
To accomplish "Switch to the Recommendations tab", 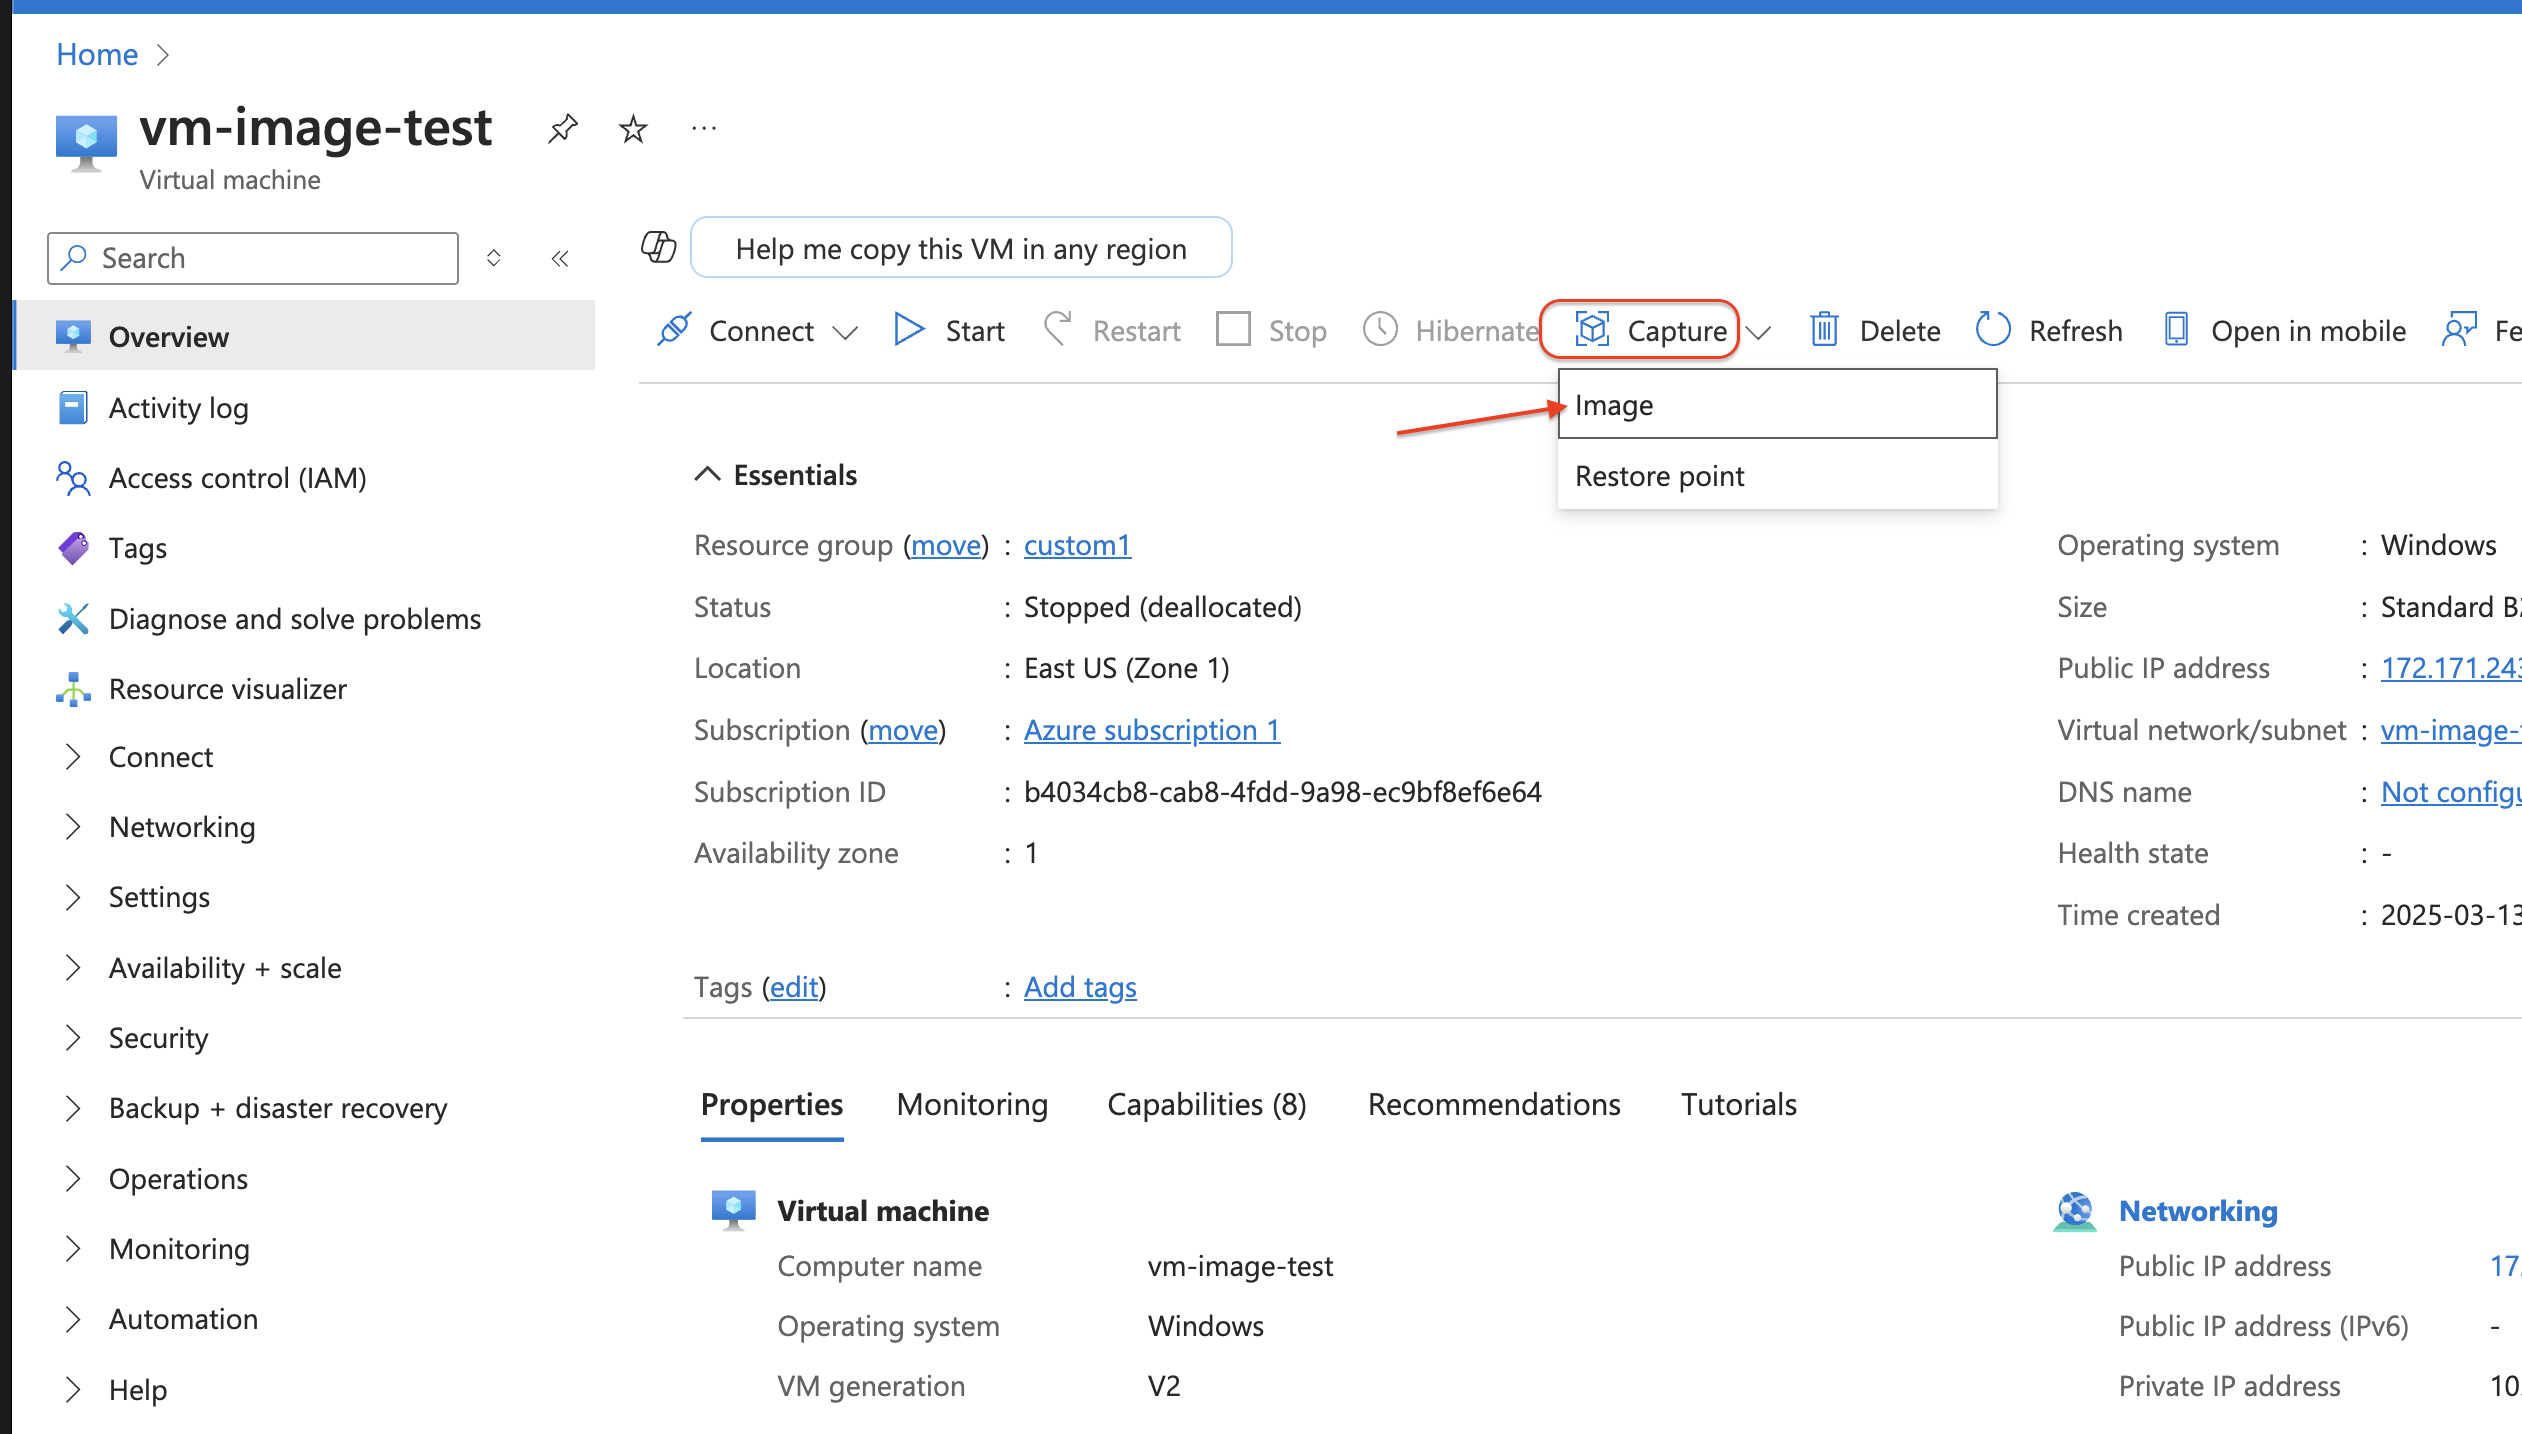I will point(1494,1105).
